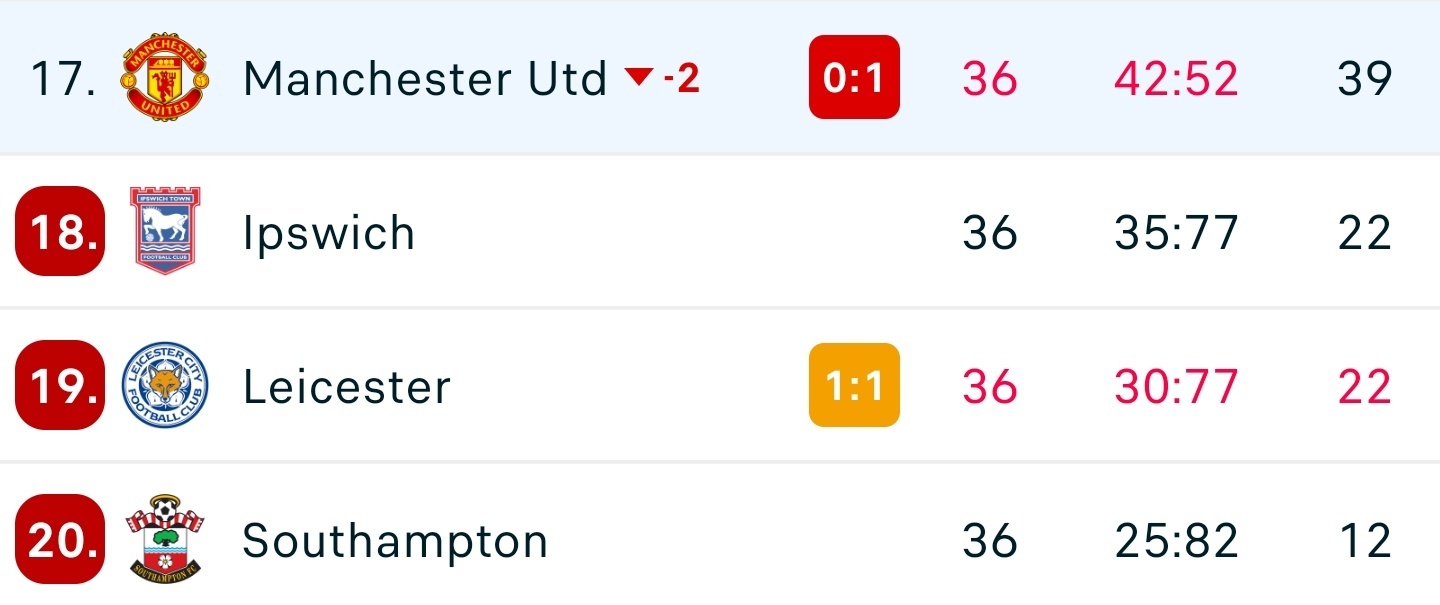Click the red down arrow position indicator

click(638, 77)
